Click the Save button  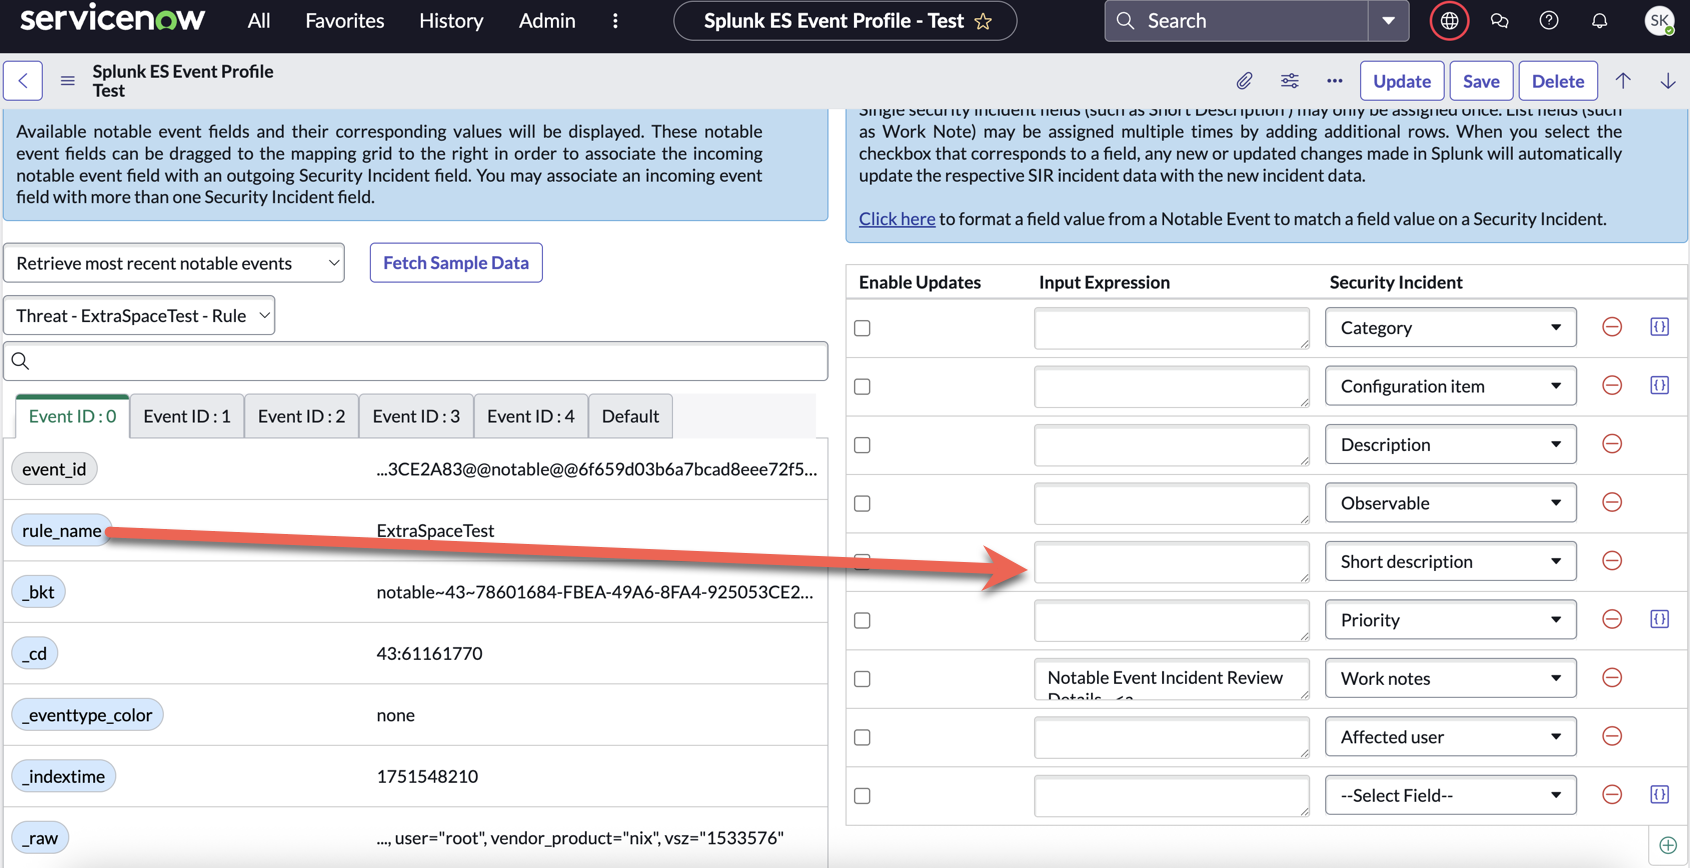click(x=1481, y=81)
